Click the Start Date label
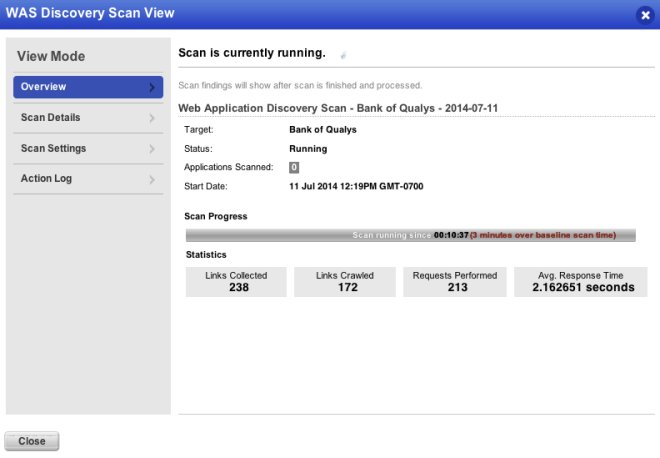 [x=206, y=186]
